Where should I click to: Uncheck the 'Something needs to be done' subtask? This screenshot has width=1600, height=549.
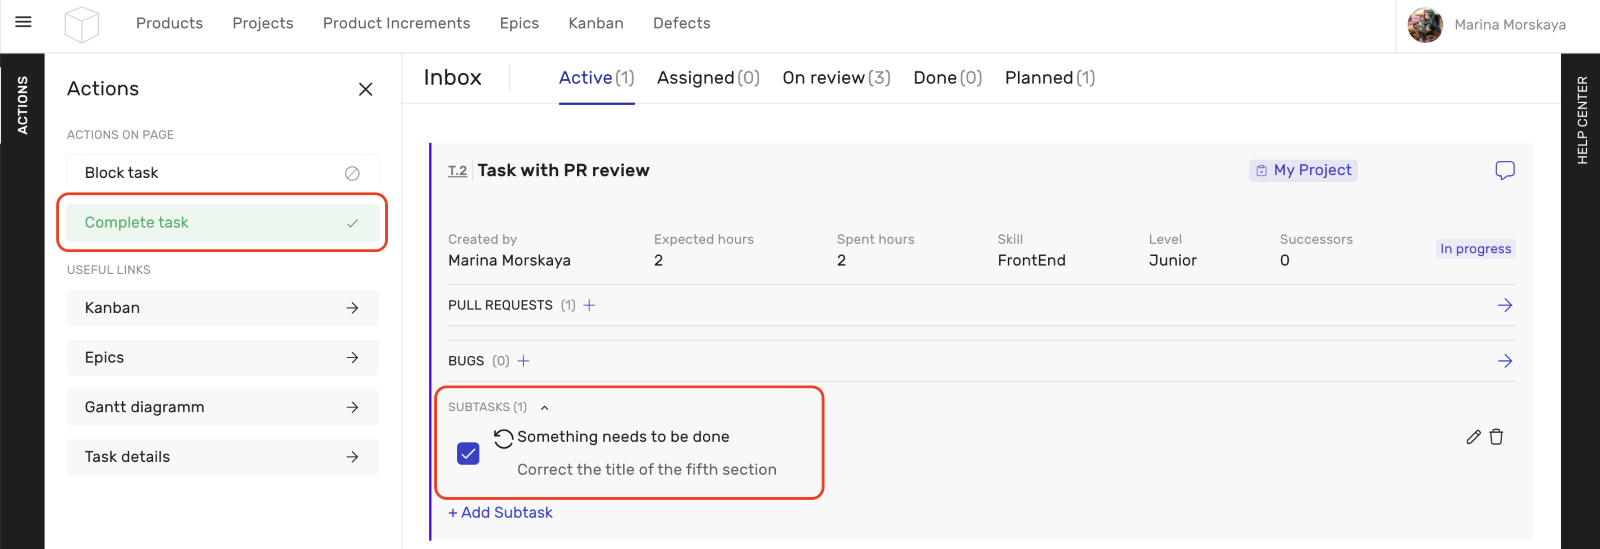coord(468,453)
